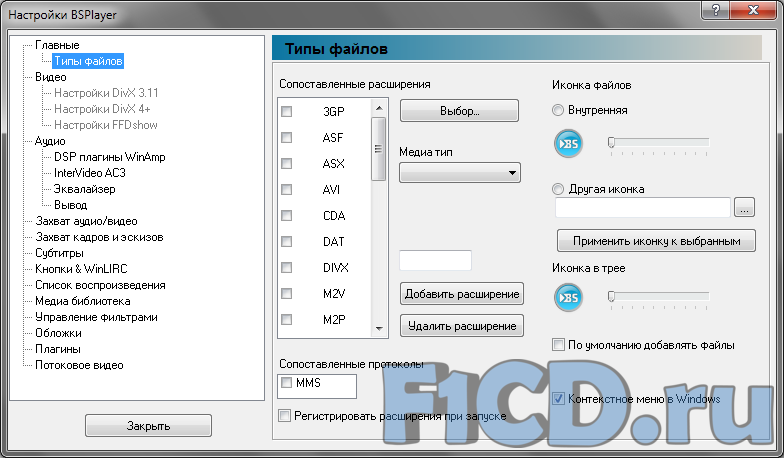Tick the DIVX extension checkbox
Screen dimensions: 784x458
[286, 268]
